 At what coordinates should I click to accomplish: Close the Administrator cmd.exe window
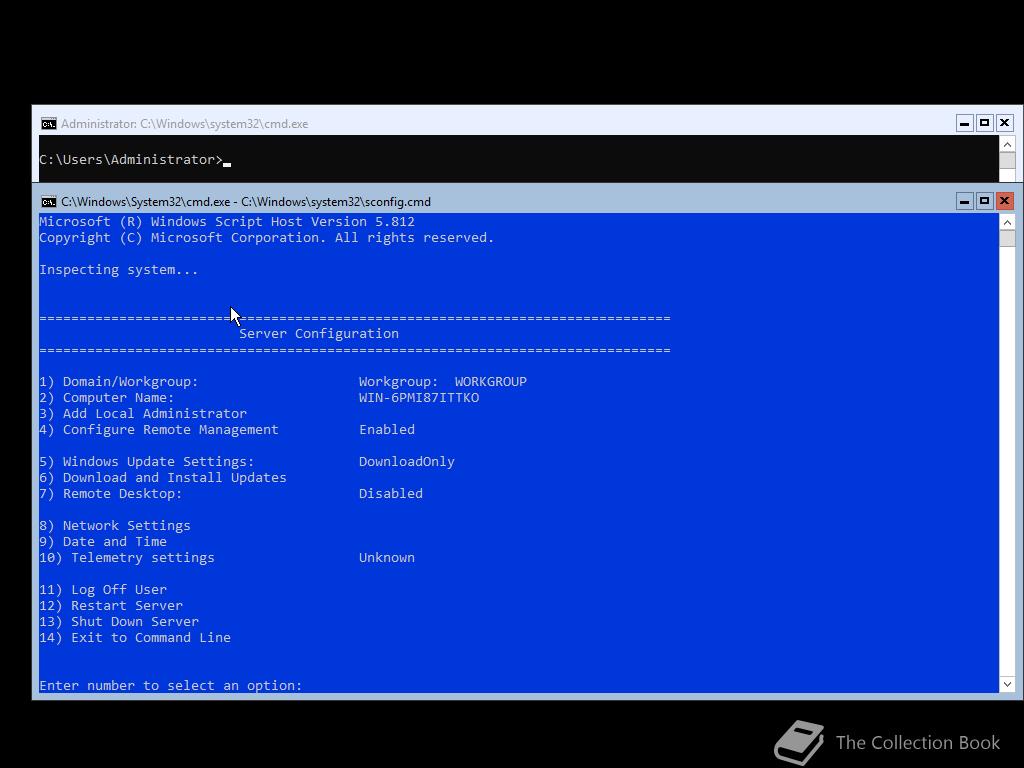(1004, 123)
